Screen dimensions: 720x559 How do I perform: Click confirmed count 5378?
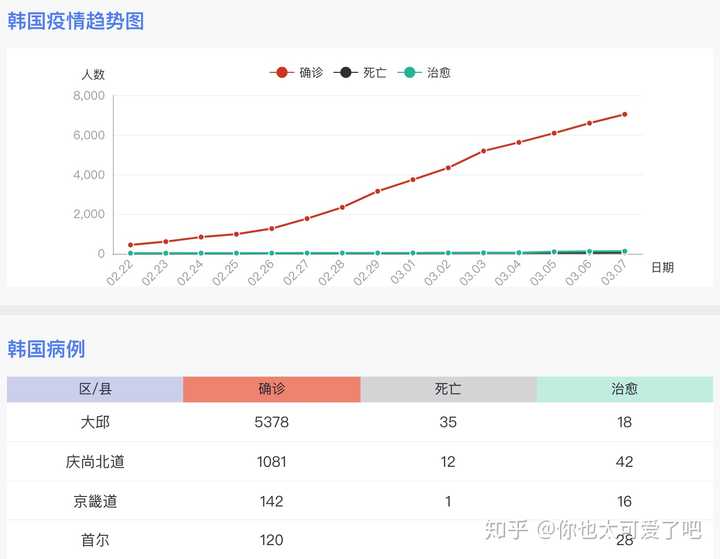(271, 422)
